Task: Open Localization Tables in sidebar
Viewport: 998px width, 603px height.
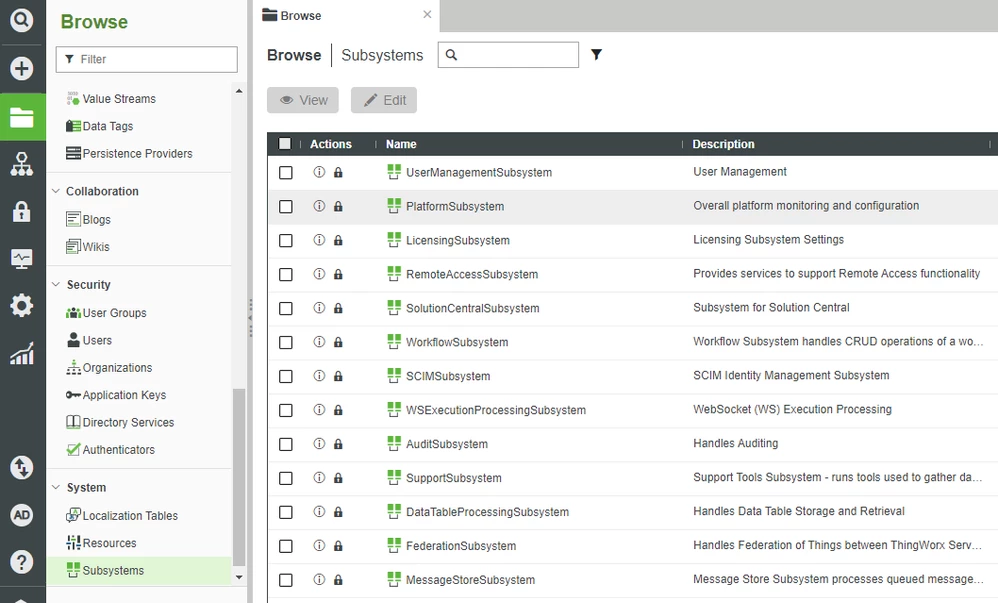Action: (x=122, y=516)
